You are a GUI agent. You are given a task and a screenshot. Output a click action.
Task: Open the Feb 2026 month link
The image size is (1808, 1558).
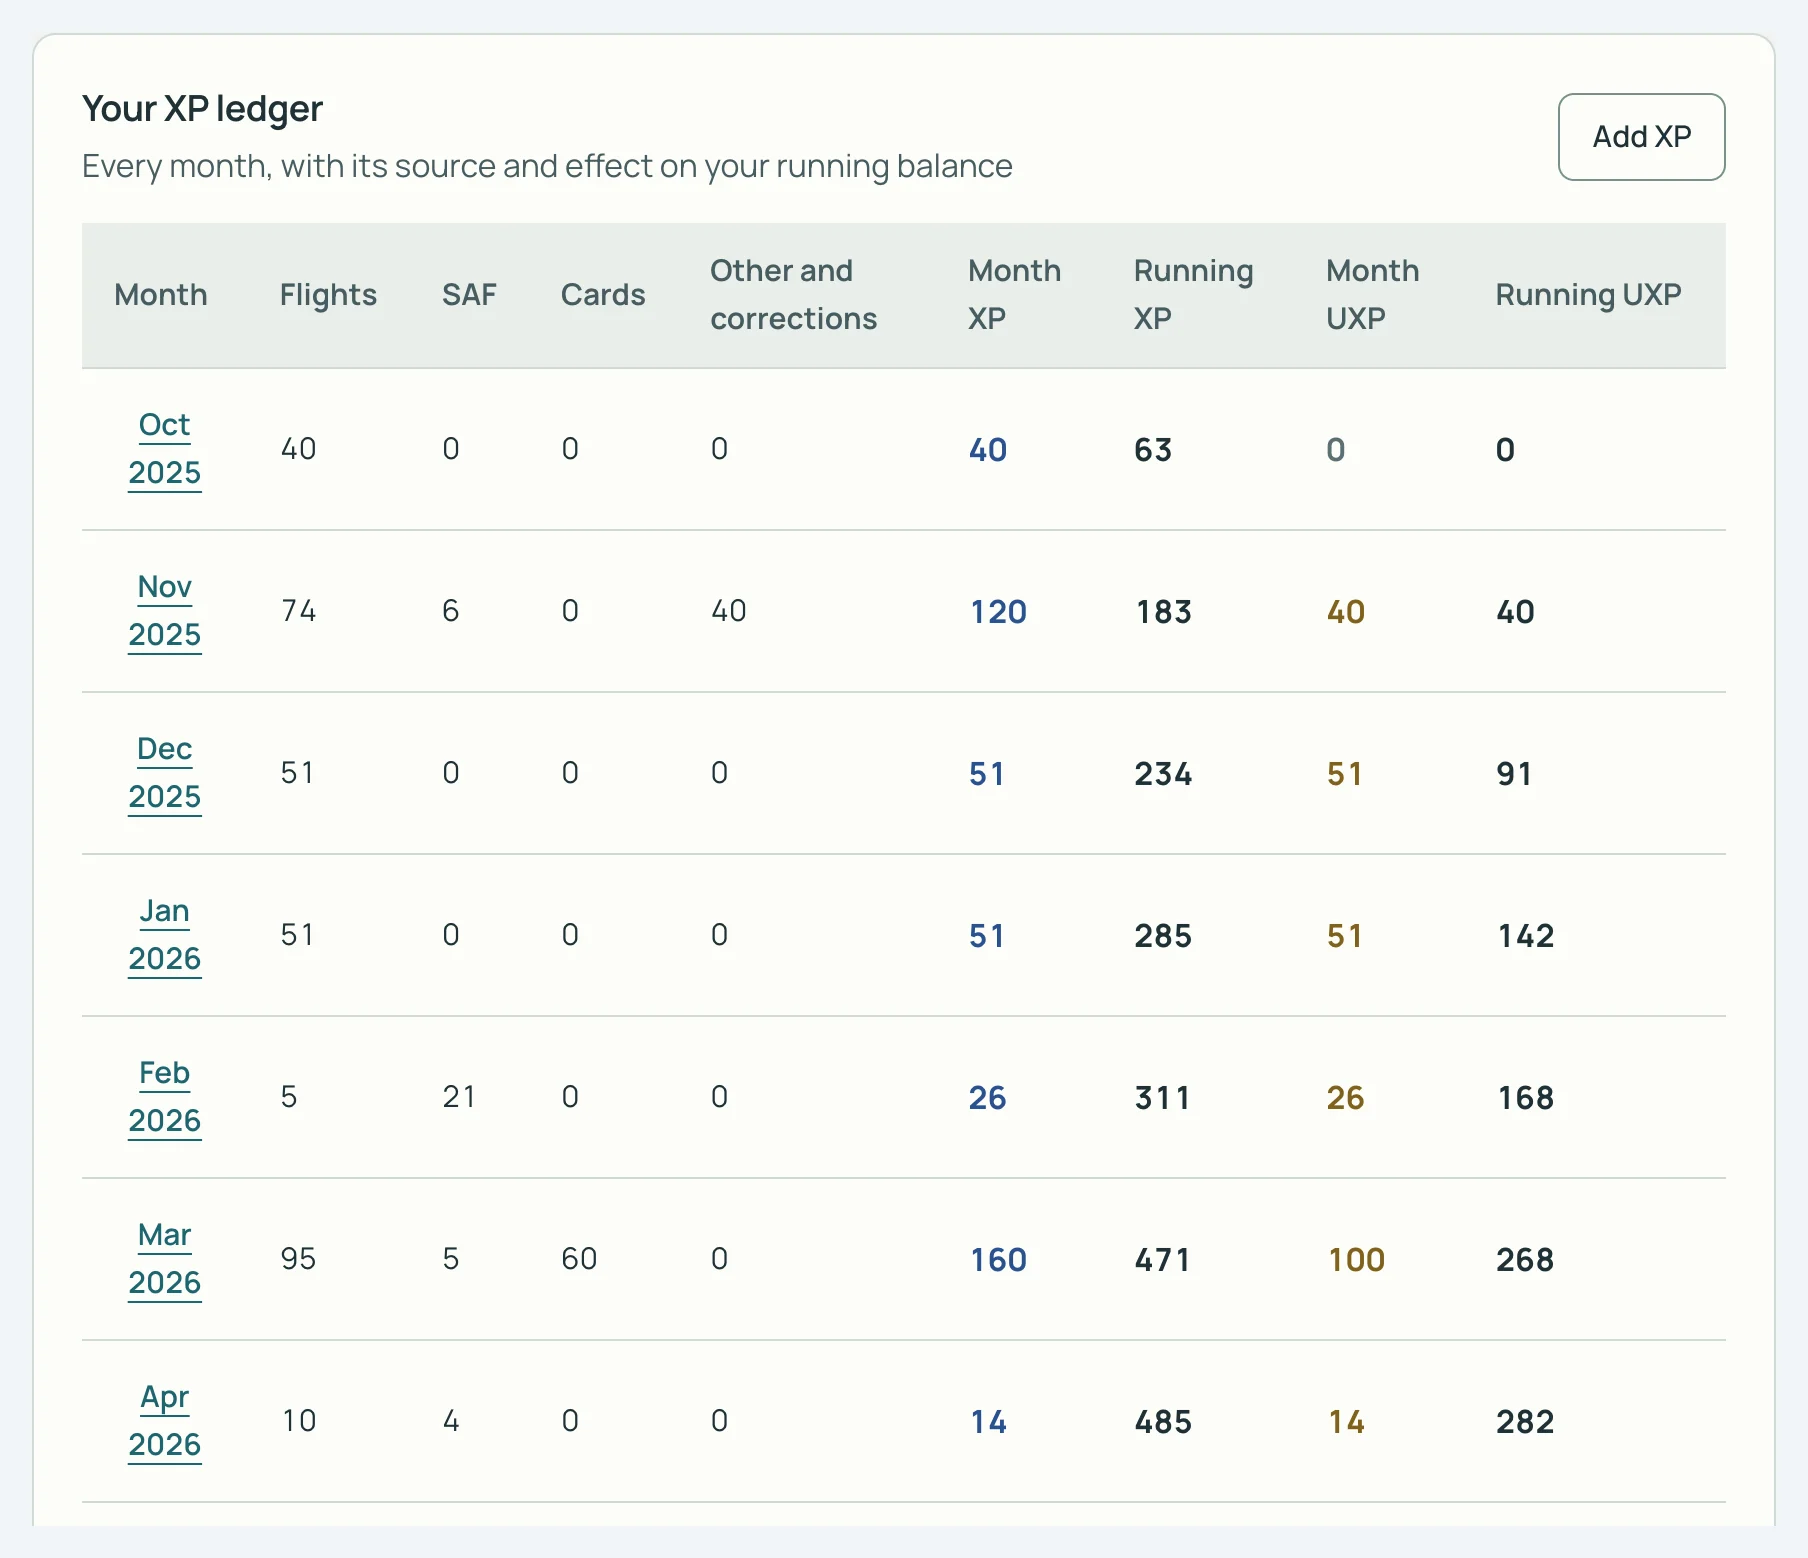[x=165, y=1097]
